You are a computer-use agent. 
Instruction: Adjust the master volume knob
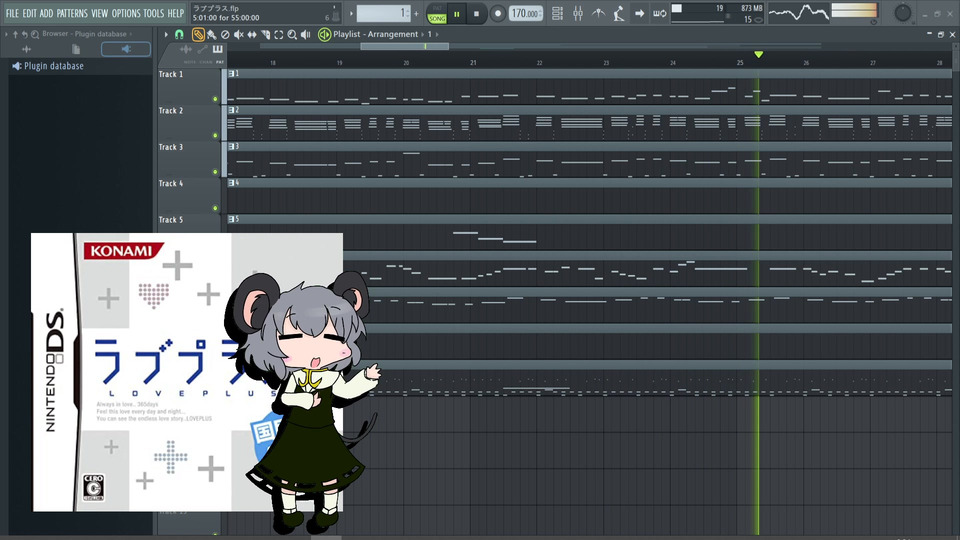click(x=902, y=13)
